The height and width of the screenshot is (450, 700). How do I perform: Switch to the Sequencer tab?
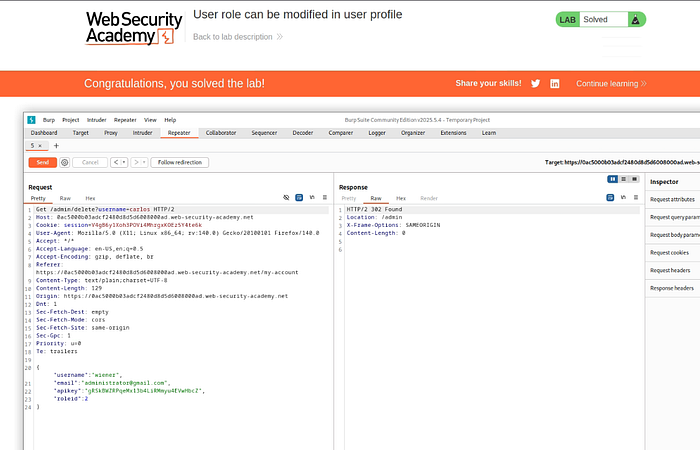(264, 133)
